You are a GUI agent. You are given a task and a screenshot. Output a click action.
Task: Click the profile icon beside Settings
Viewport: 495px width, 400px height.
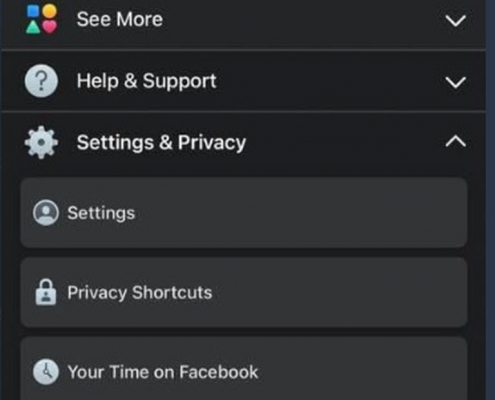[x=46, y=213]
